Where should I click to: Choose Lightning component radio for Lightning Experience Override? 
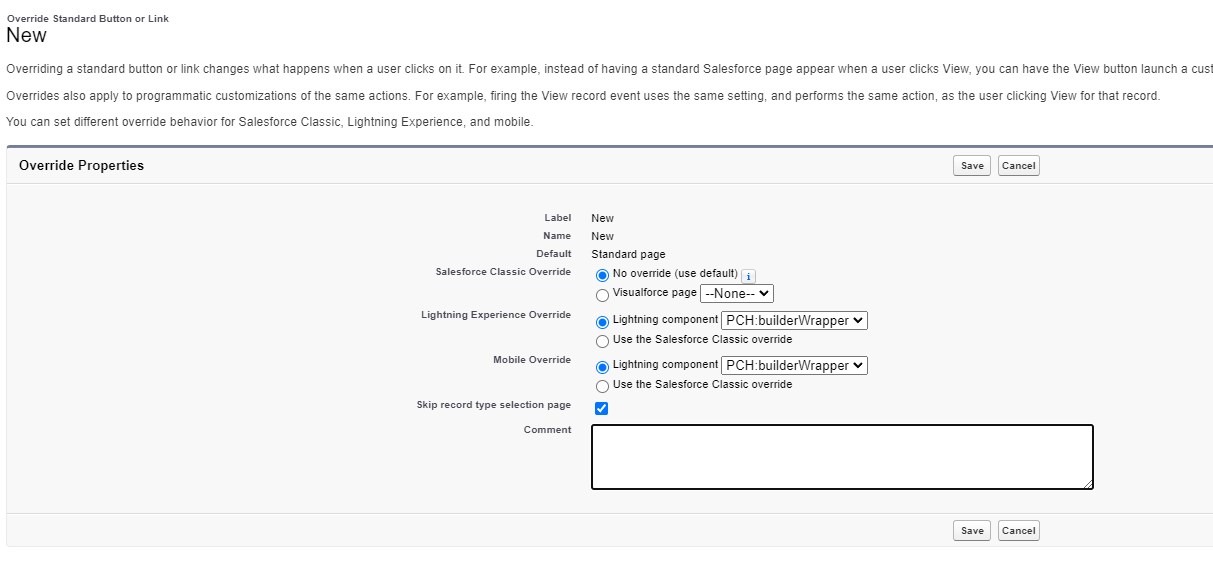click(x=602, y=322)
